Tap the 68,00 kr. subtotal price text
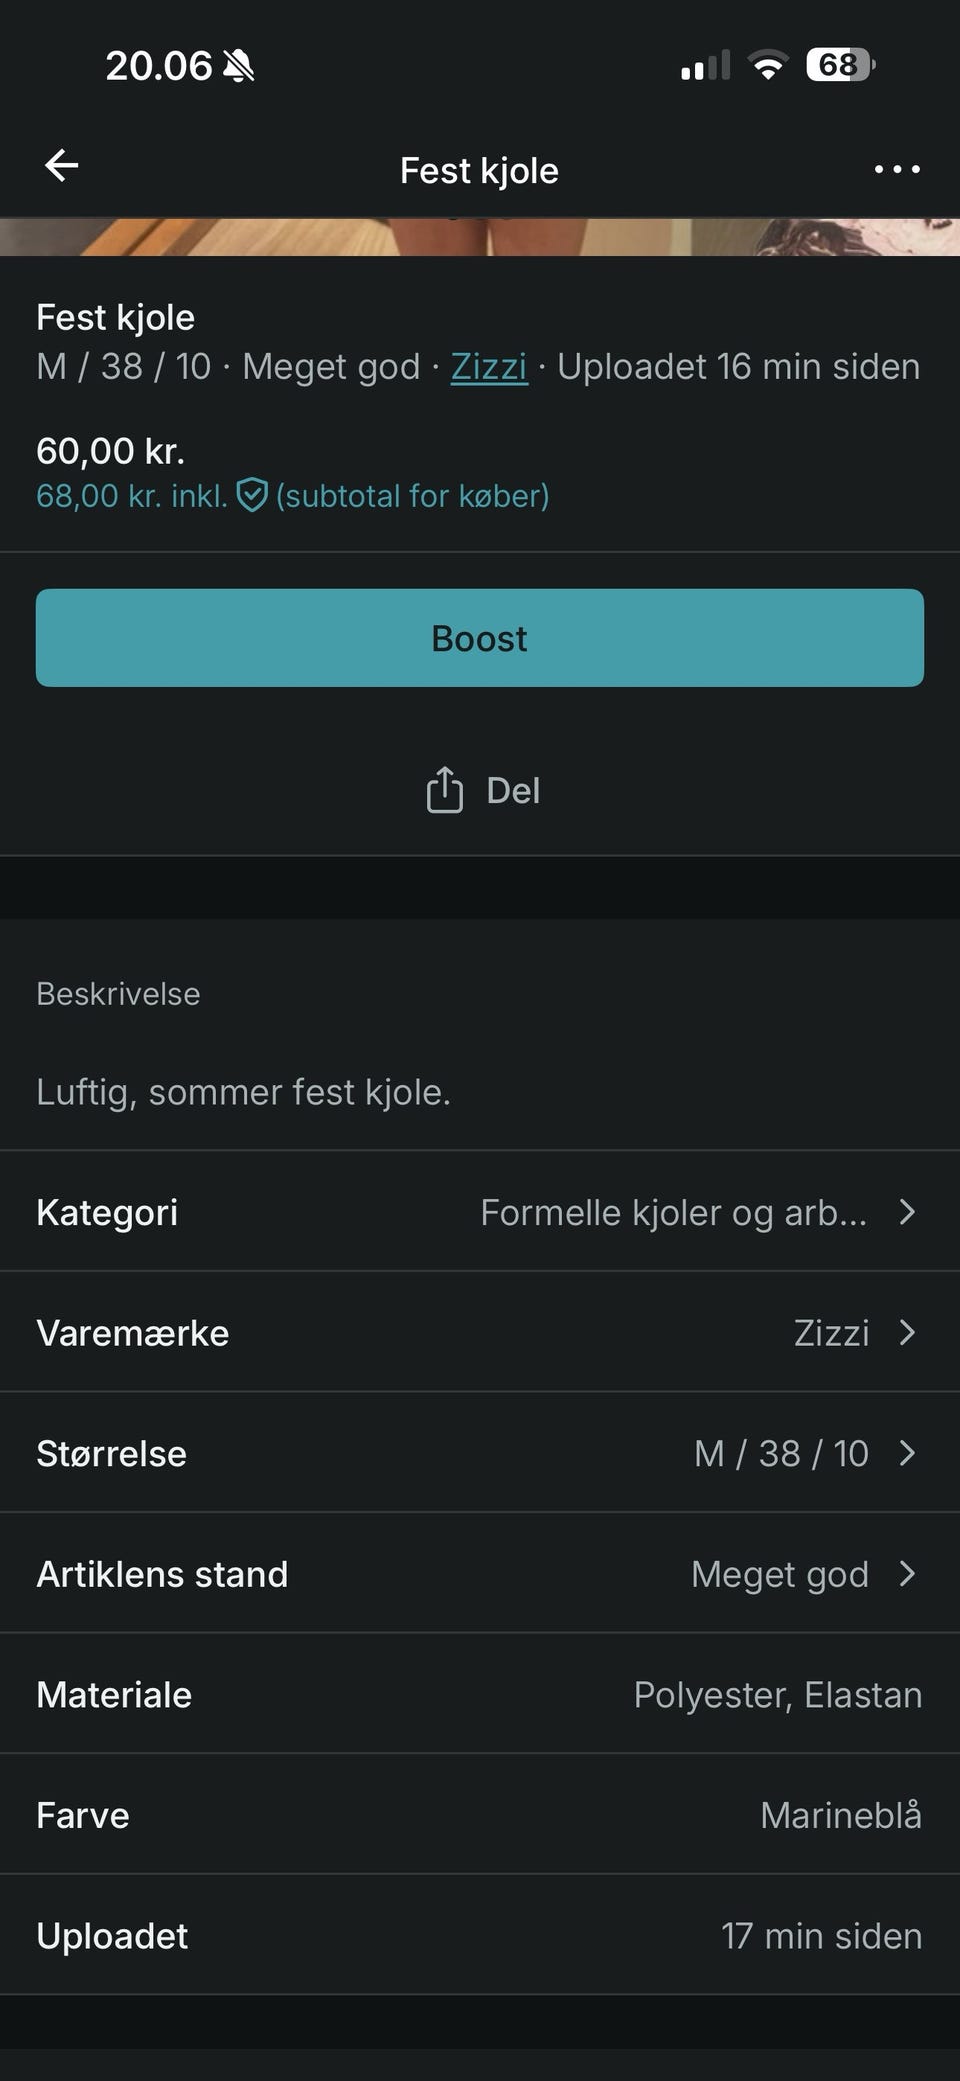Screen dimensions: 960x2081 coord(131,496)
